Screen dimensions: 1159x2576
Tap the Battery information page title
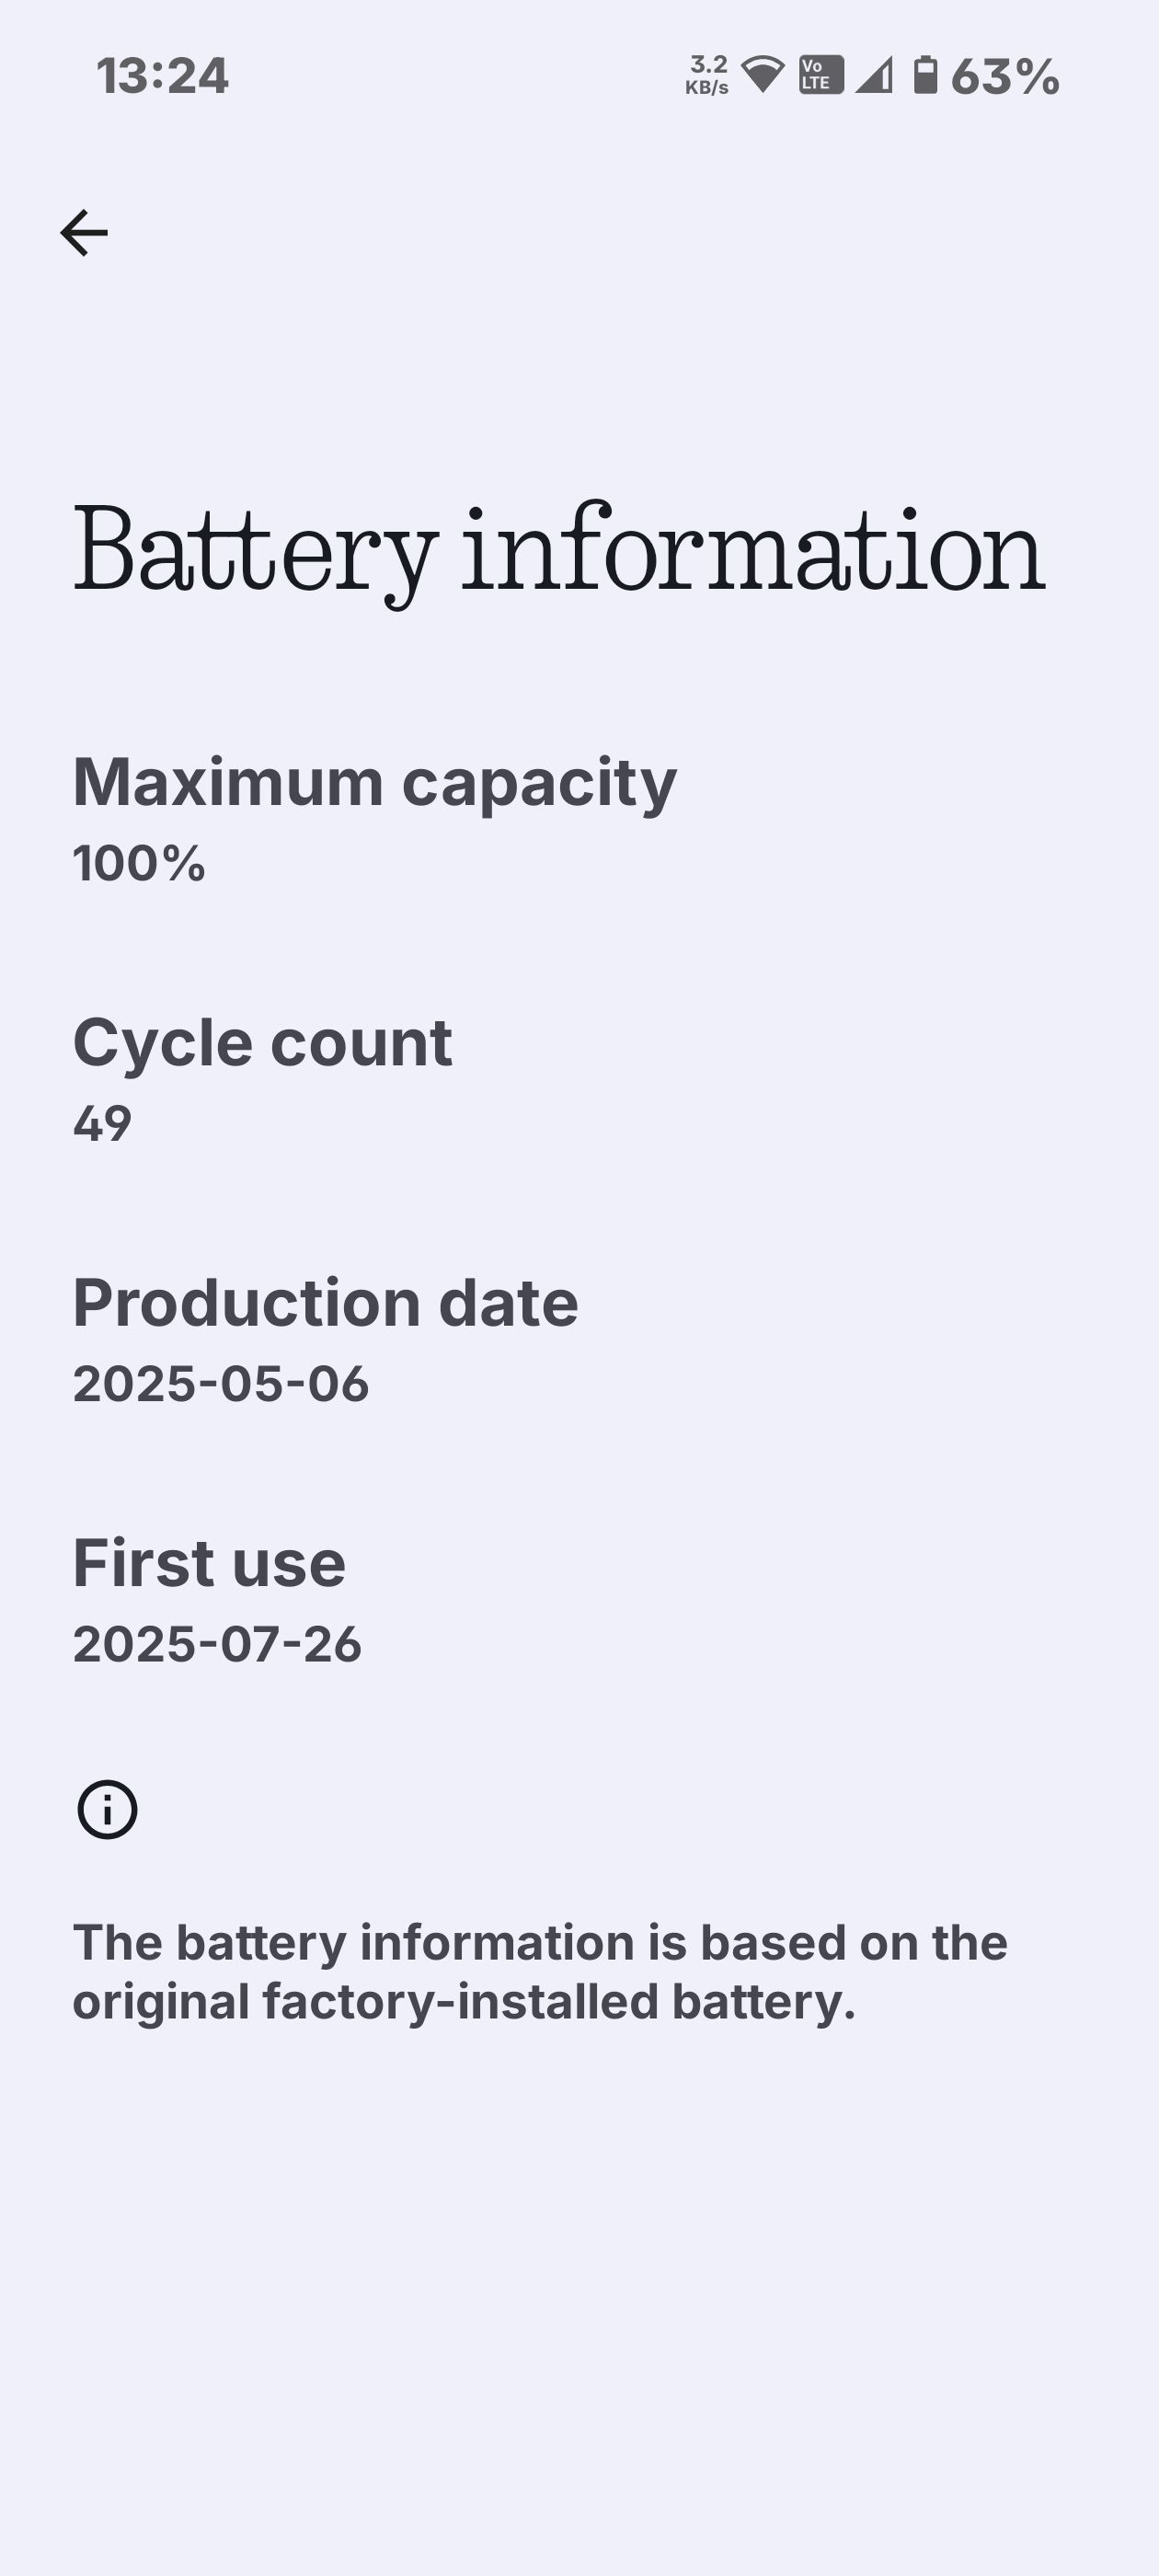tap(558, 552)
